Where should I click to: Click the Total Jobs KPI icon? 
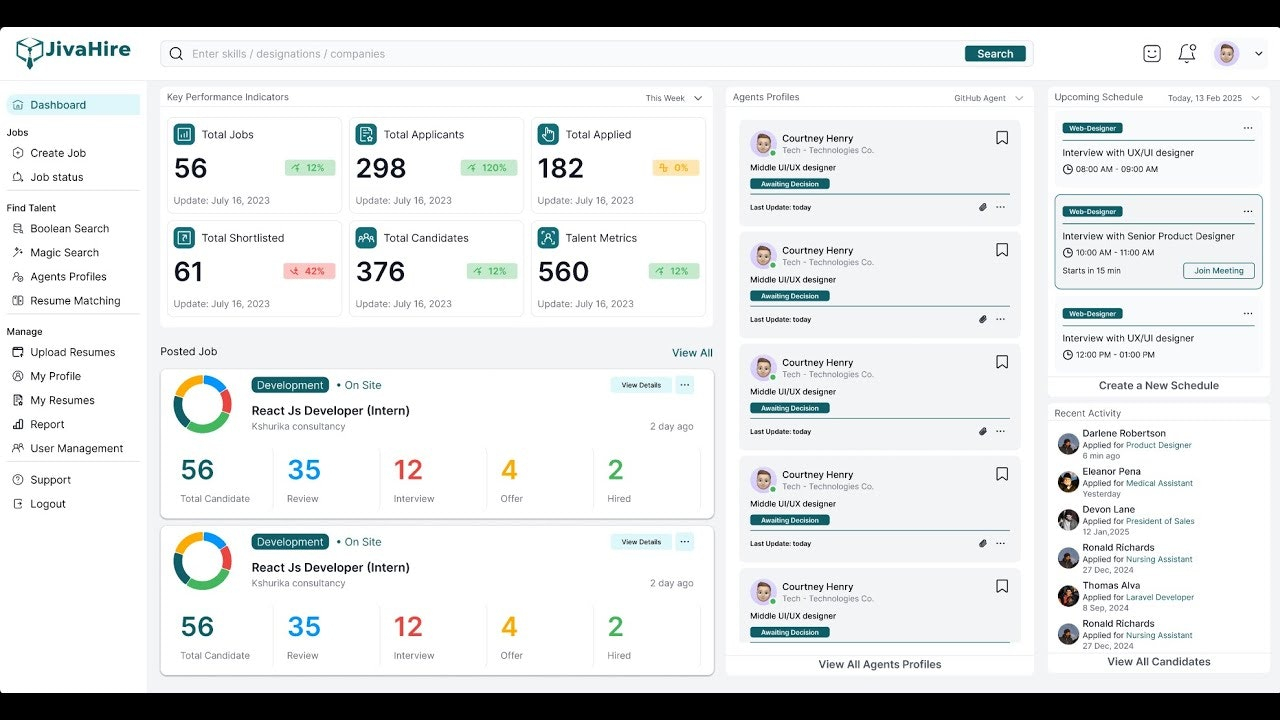tap(184, 134)
